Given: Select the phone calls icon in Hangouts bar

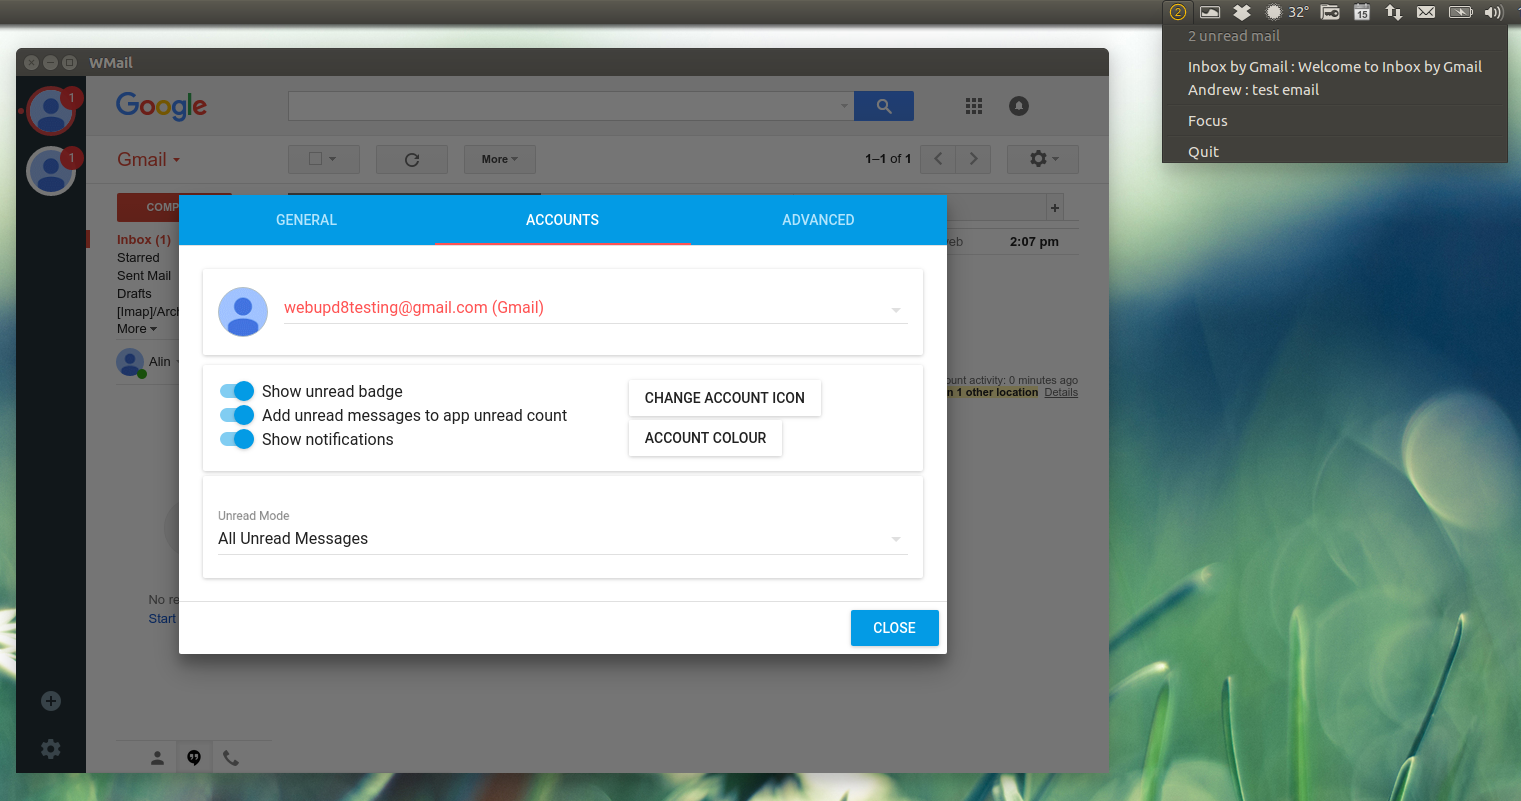Looking at the screenshot, I should point(231,757).
